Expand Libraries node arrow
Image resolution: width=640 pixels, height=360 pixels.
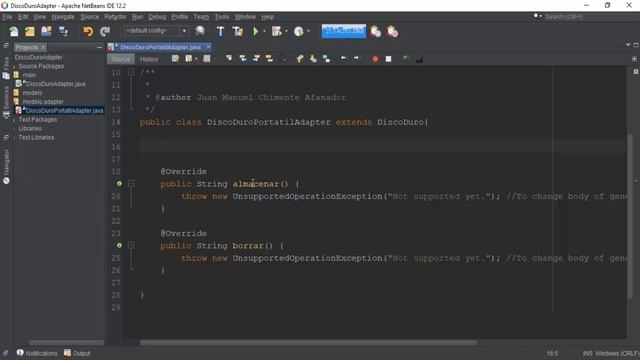14,129
